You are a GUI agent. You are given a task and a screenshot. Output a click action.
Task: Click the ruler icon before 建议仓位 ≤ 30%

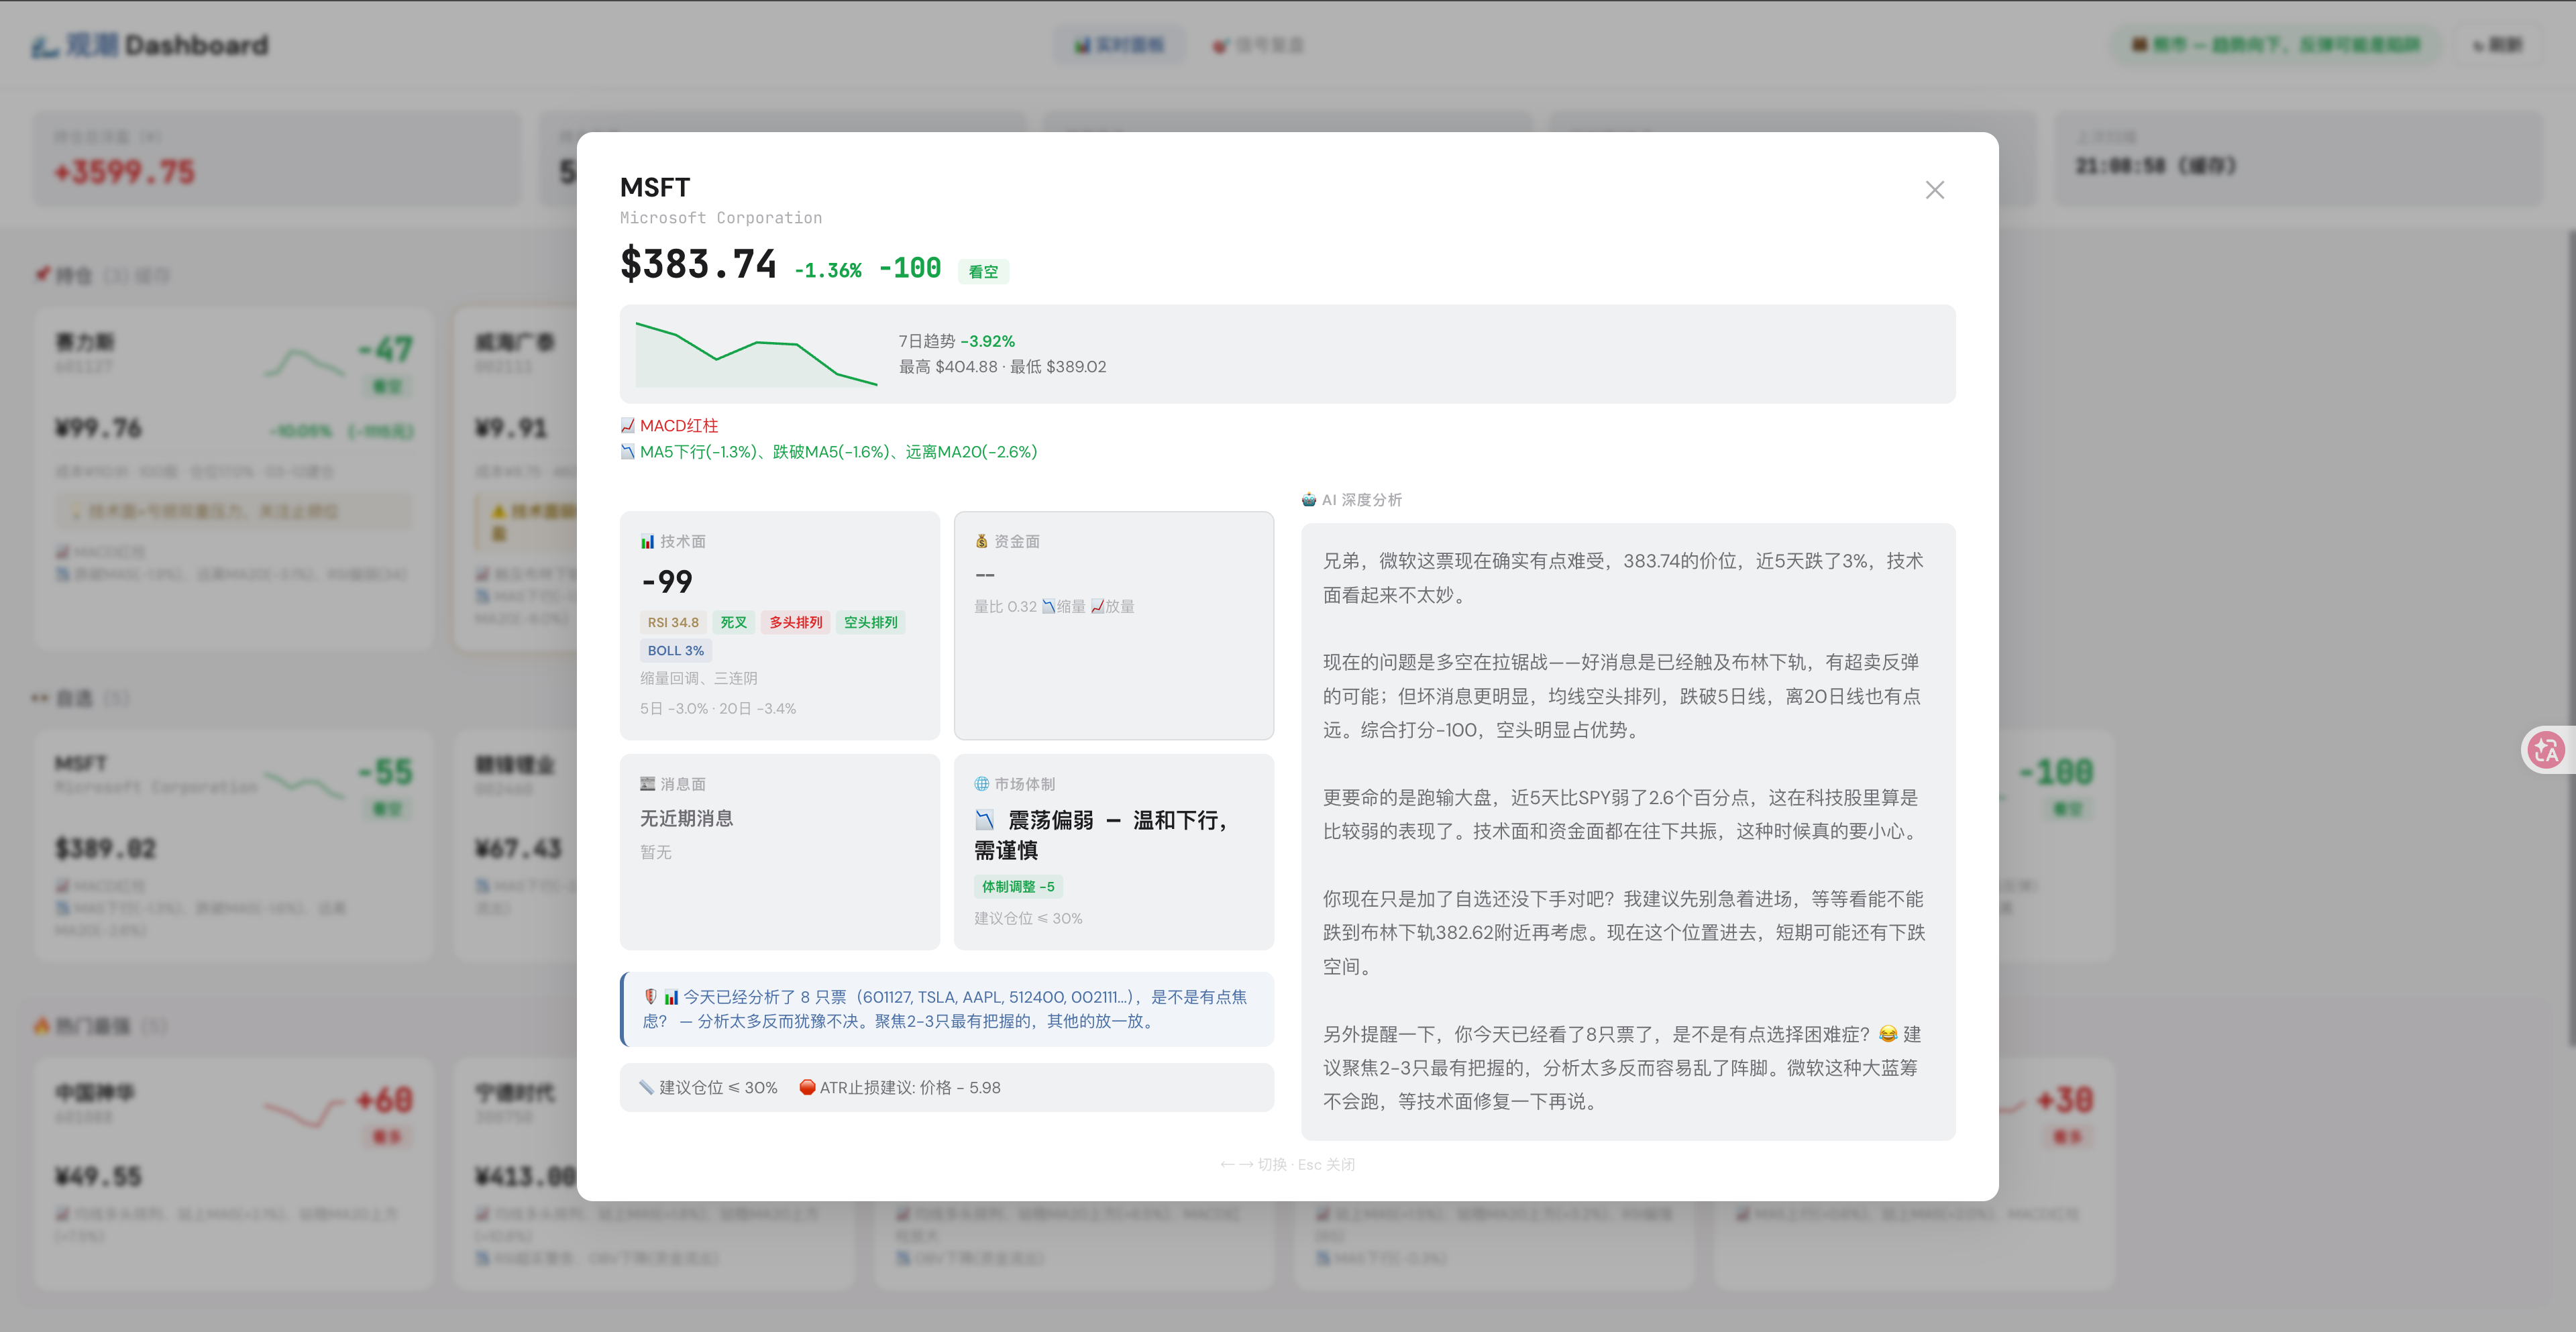(647, 1087)
